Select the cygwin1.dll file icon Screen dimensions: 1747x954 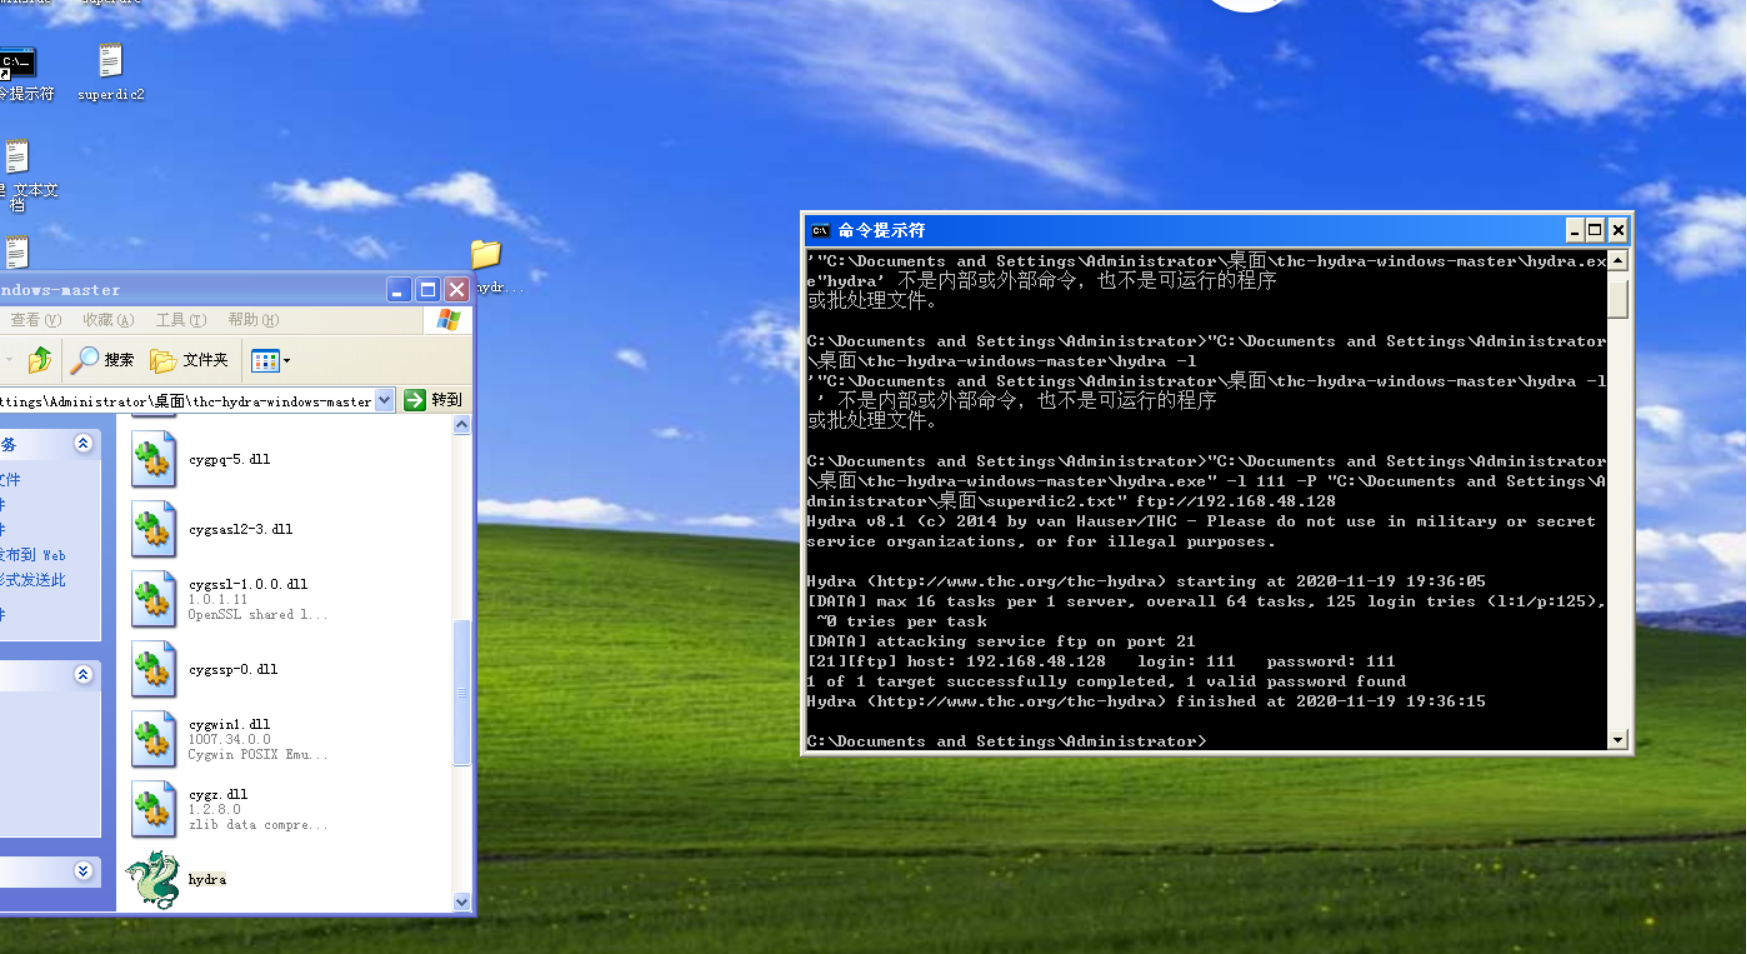point(154,740)
